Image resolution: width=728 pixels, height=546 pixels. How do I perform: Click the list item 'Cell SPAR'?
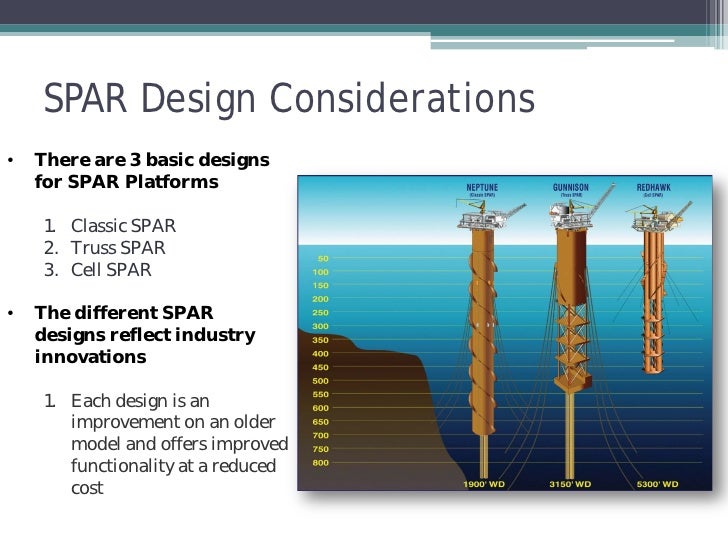111,270
